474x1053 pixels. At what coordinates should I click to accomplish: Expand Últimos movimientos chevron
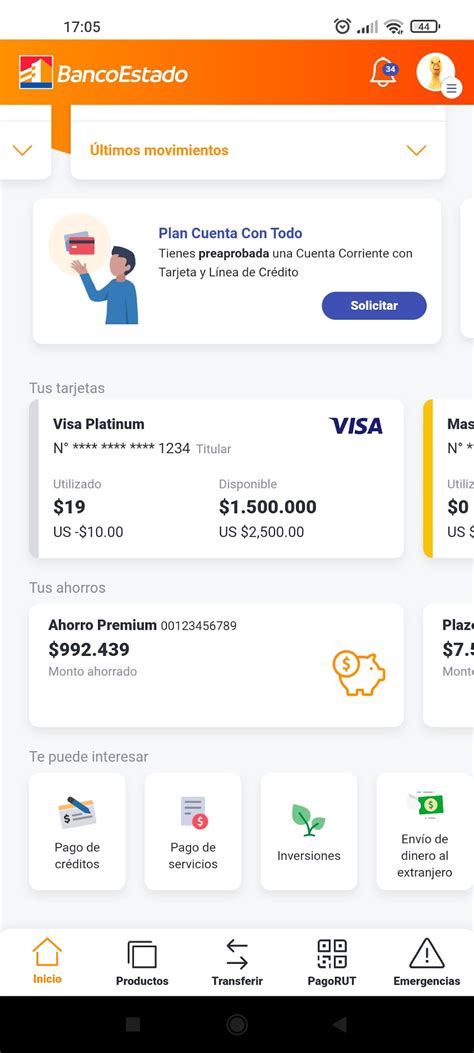click(416, 150)
